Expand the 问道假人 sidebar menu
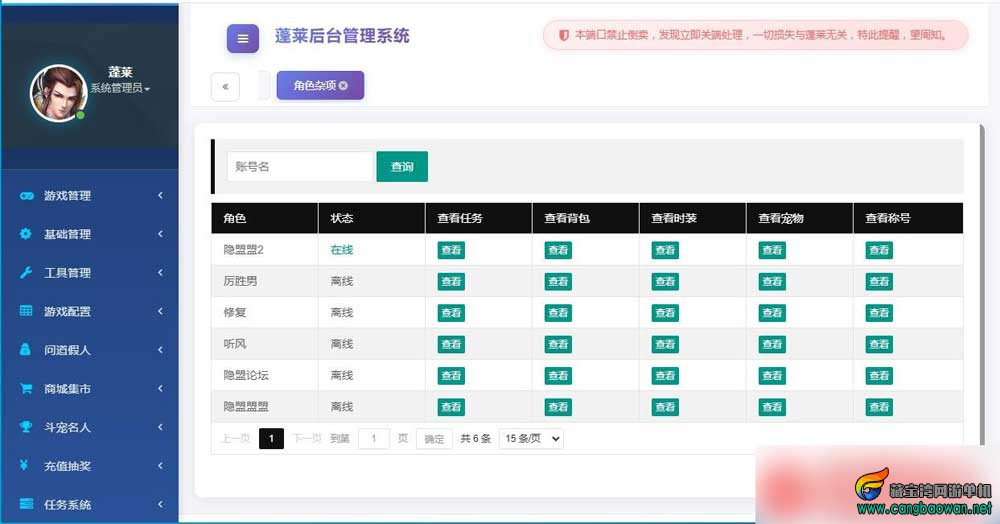This screenshot has height=524, width=1000. 89,350
